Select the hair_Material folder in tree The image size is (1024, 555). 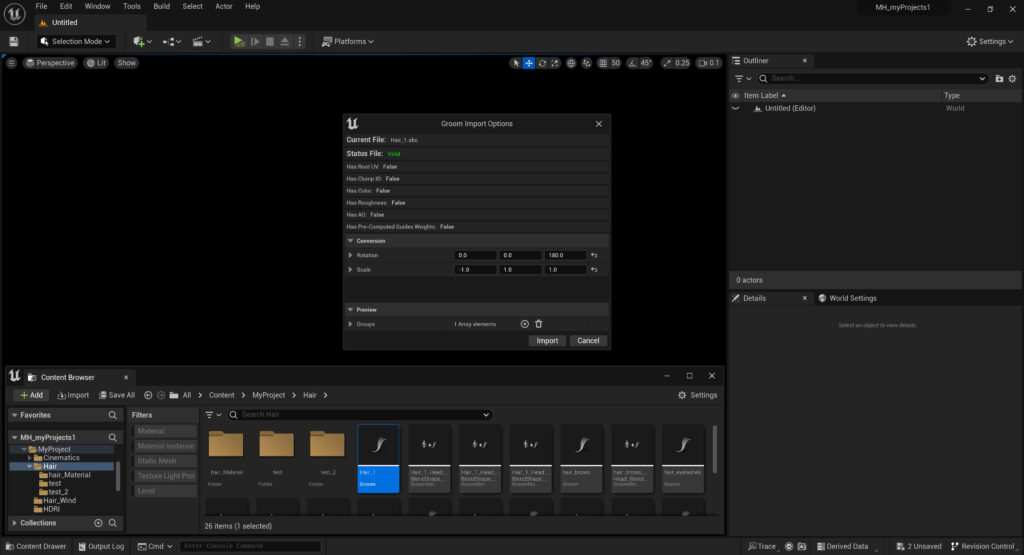[69, 475]
